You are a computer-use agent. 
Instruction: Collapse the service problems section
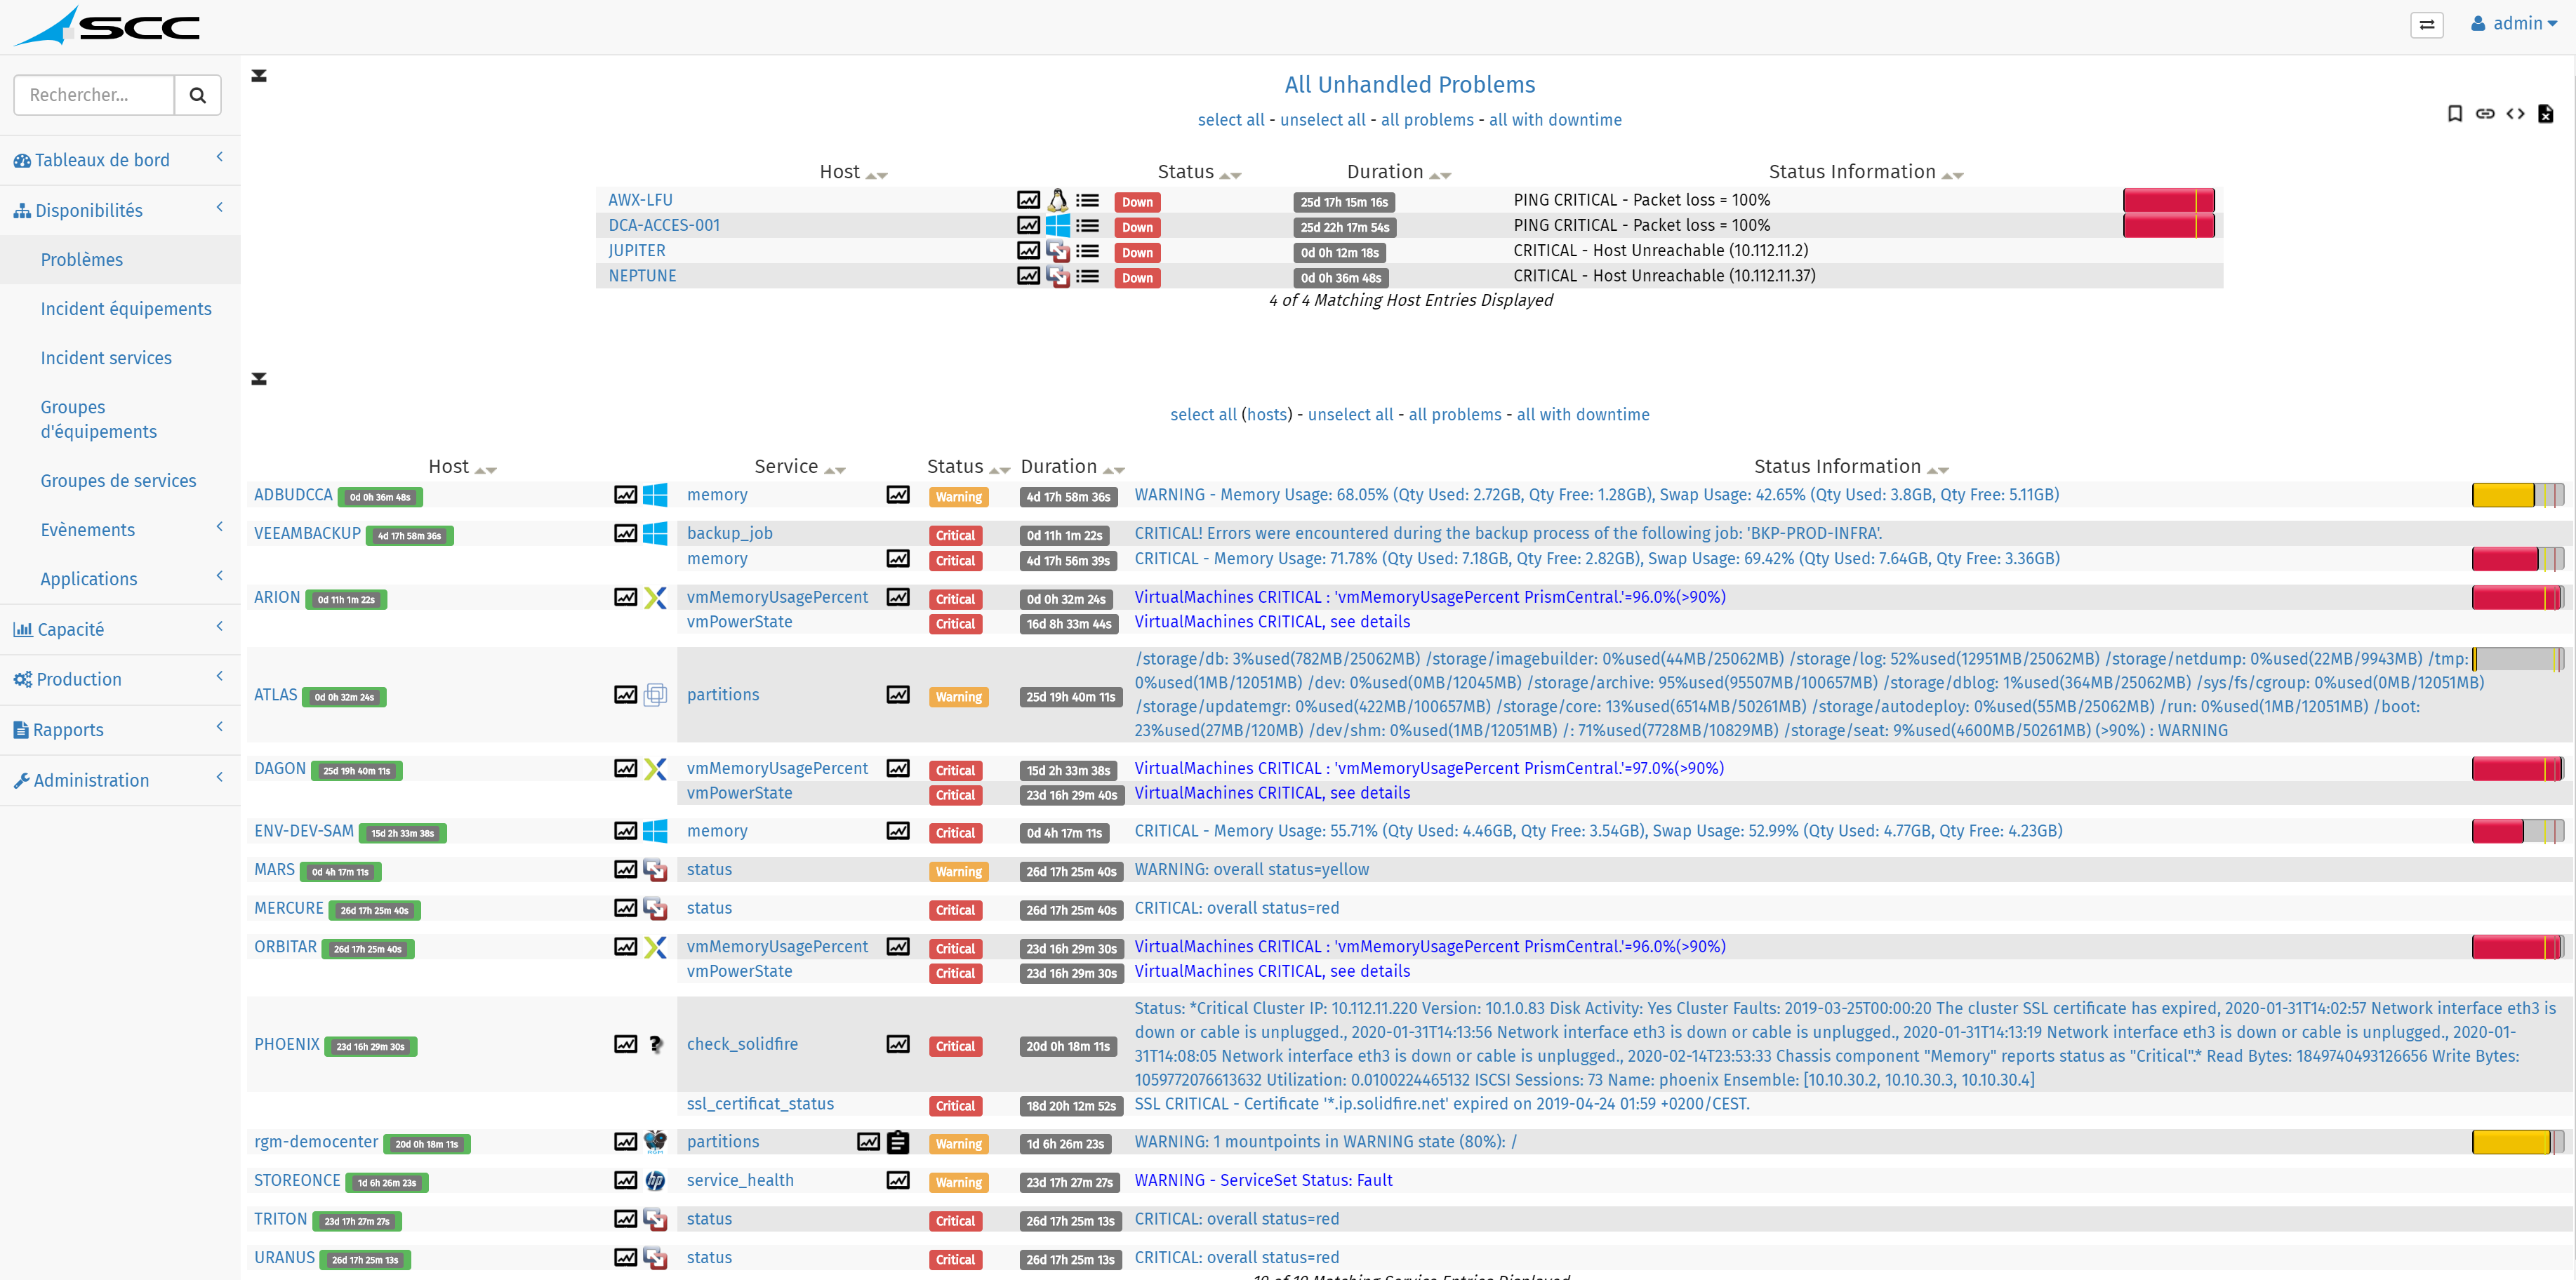pos(259,379)
